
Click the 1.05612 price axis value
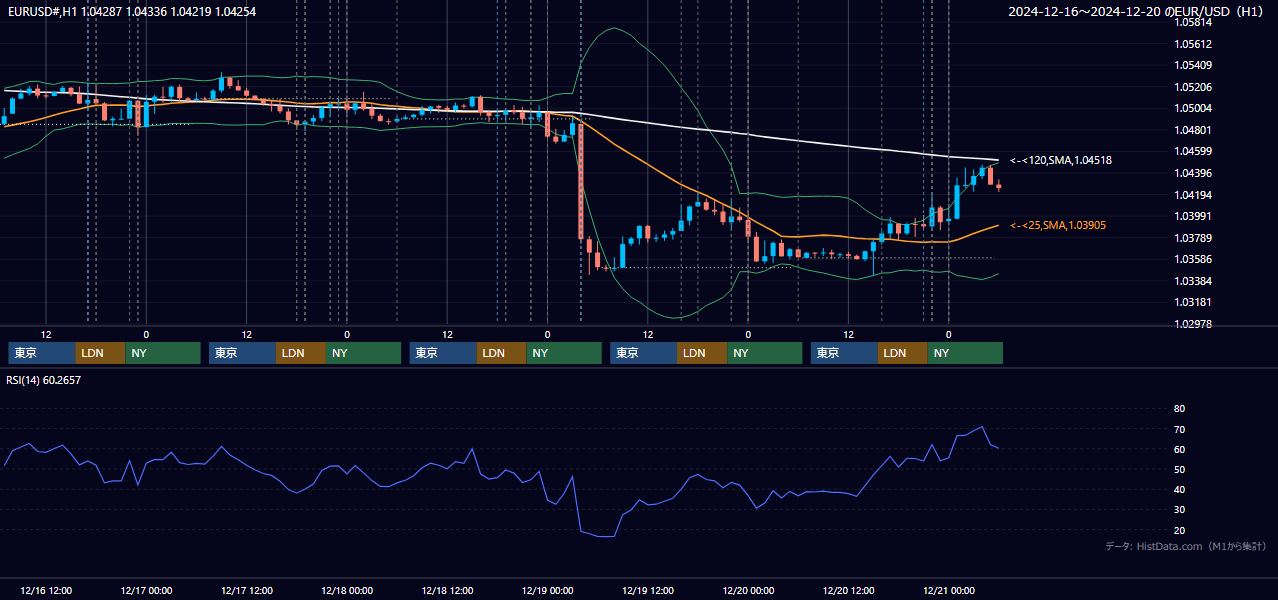click(x=1193, y=44)
